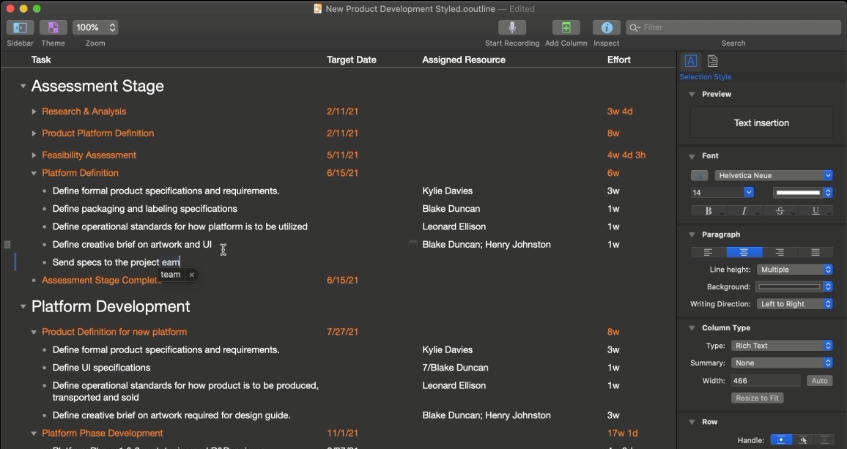Align paragraph text right
This screenshot has width=847, height=449.
tap(779, 252)
